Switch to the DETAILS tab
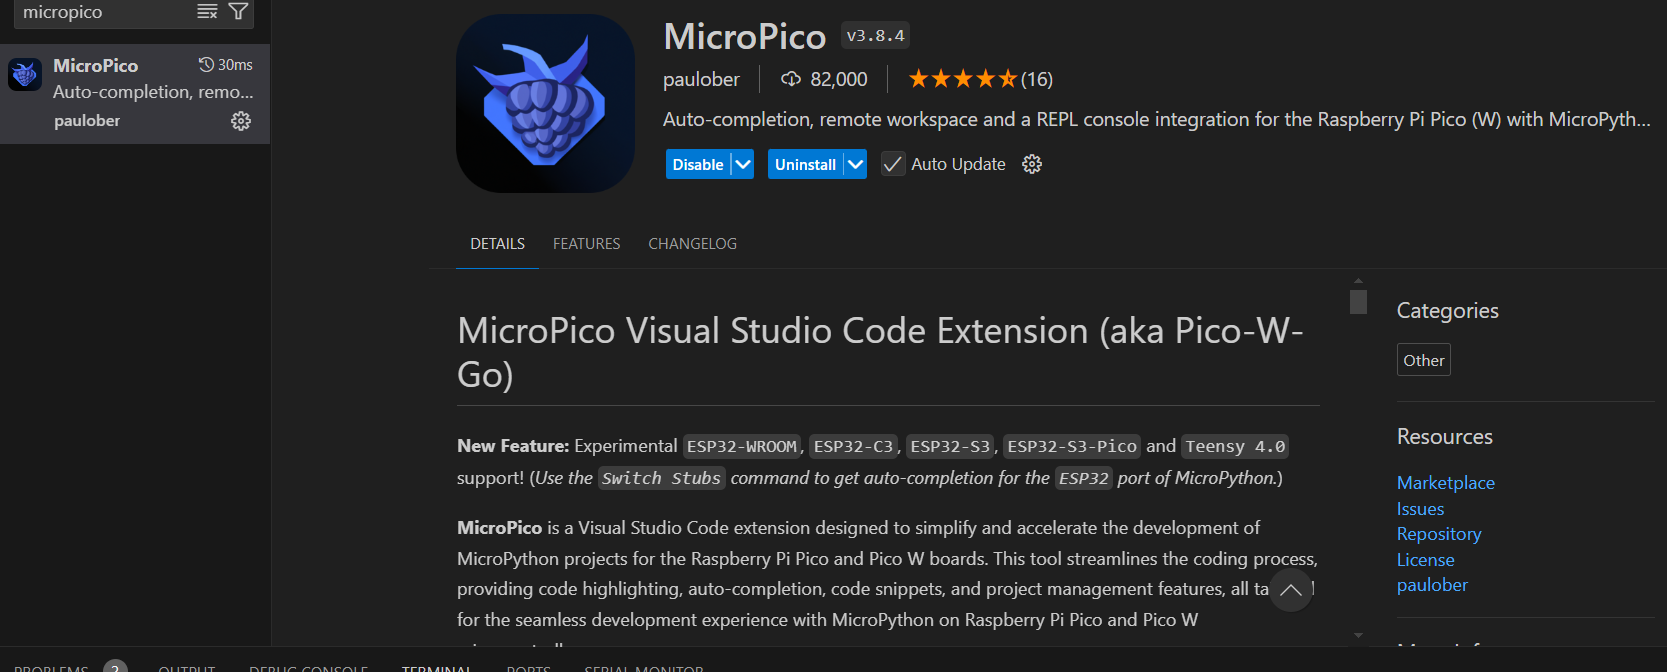The image size is (1667, 672). coord(498,244)
